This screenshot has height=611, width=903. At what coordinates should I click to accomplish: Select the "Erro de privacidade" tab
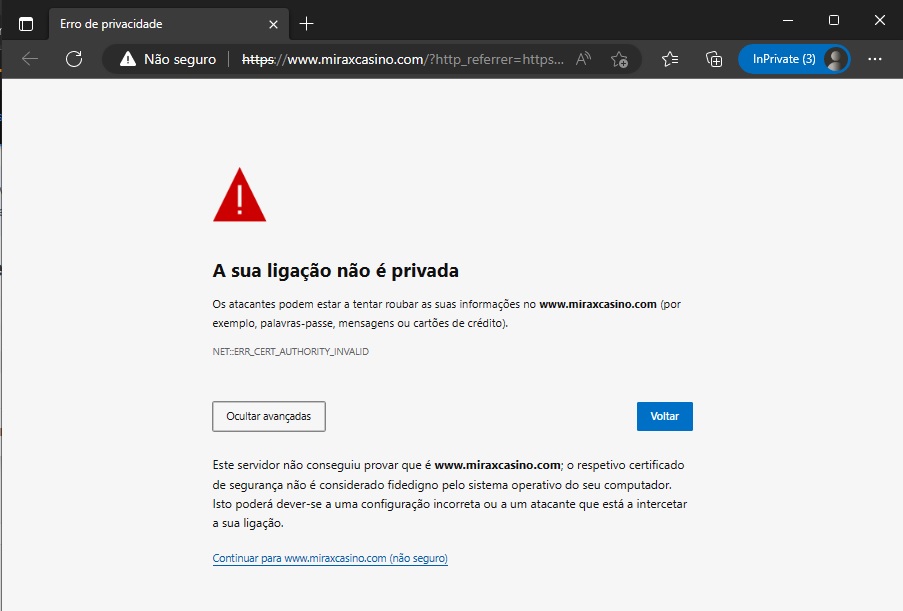169,24
